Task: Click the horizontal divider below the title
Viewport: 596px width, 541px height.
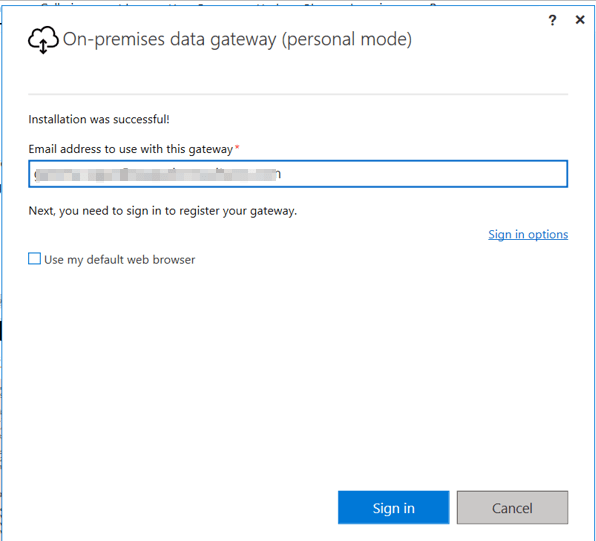Action: click(298, 94)
